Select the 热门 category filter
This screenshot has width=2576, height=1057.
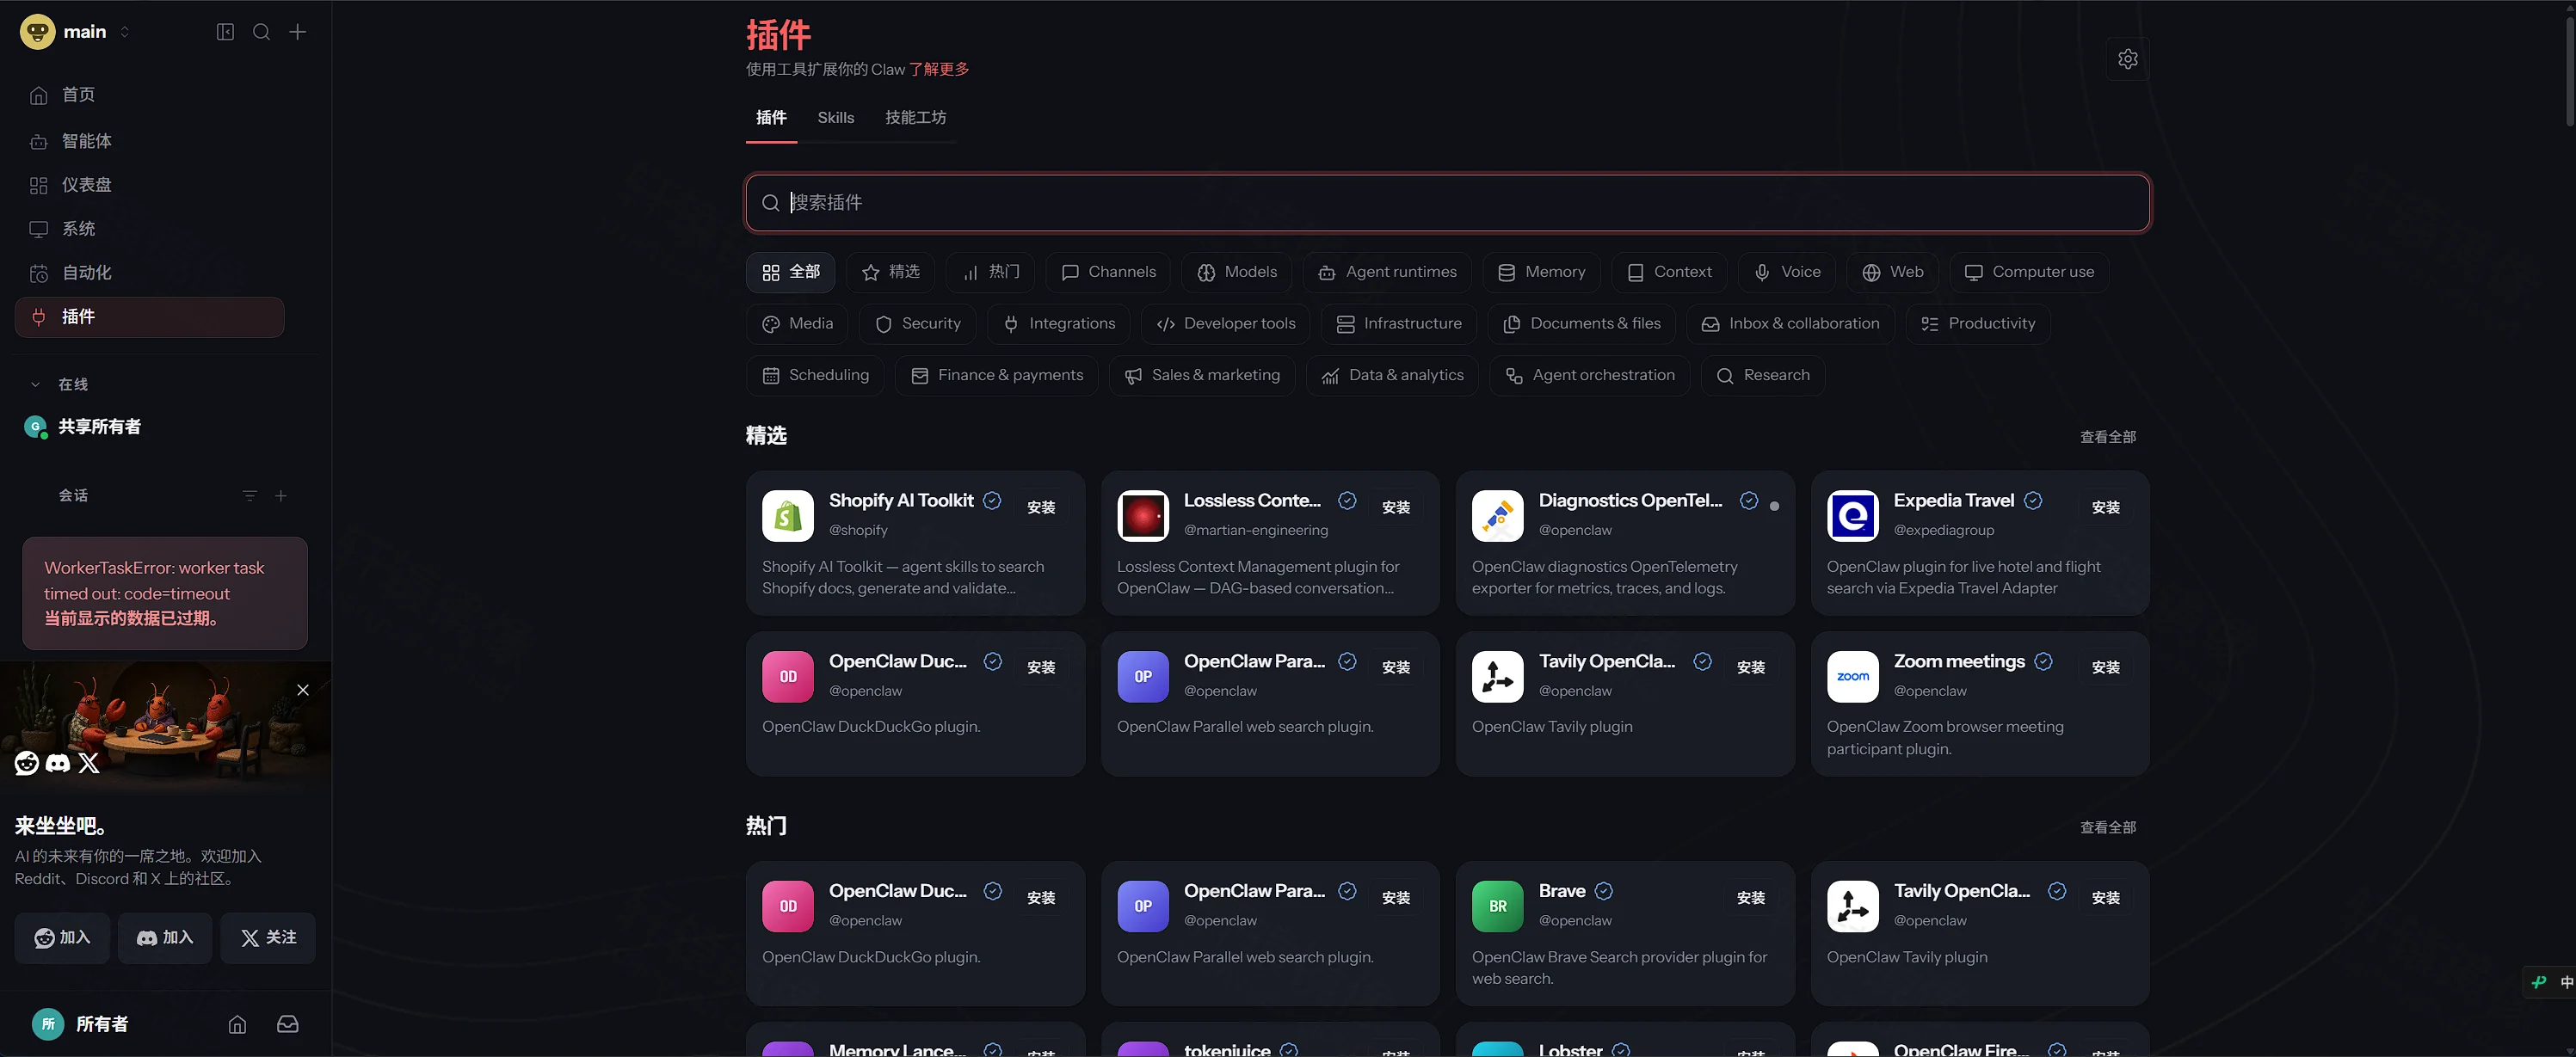click(x=990, y=272)
